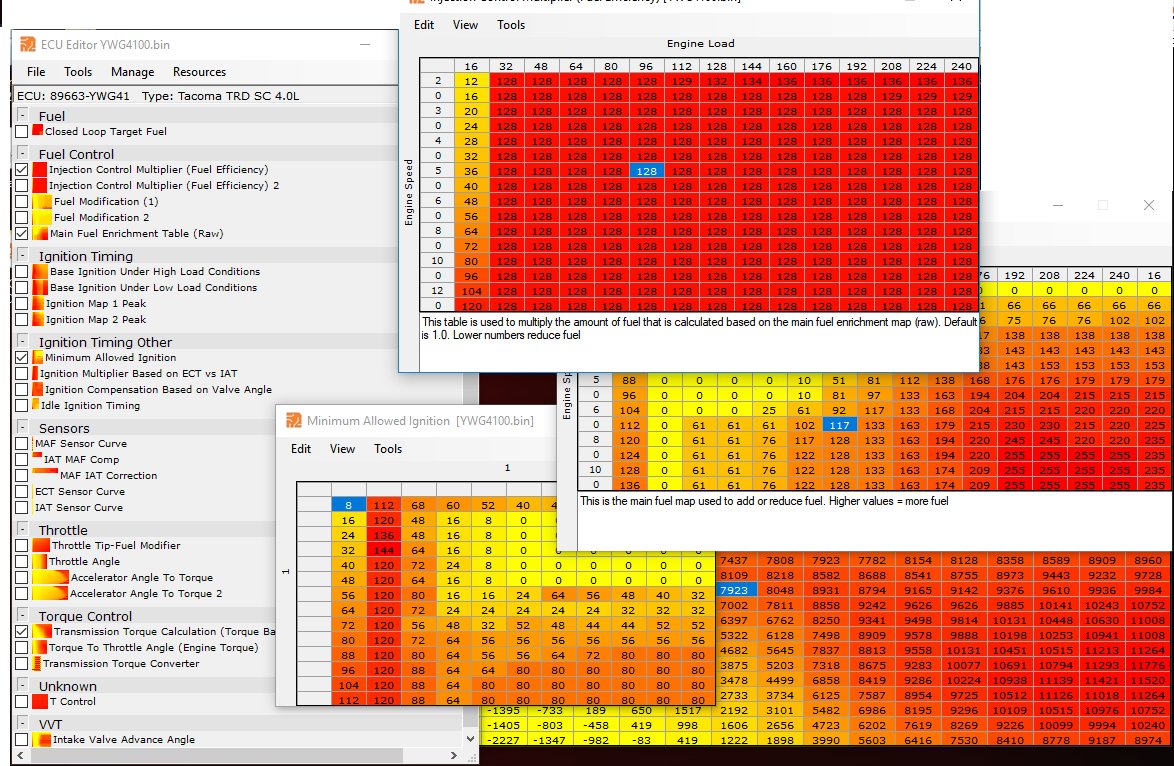Click Throttle Tip-Fuel Modifier icon
This screenshot has height=766, width=1174.
pos(41,546)
